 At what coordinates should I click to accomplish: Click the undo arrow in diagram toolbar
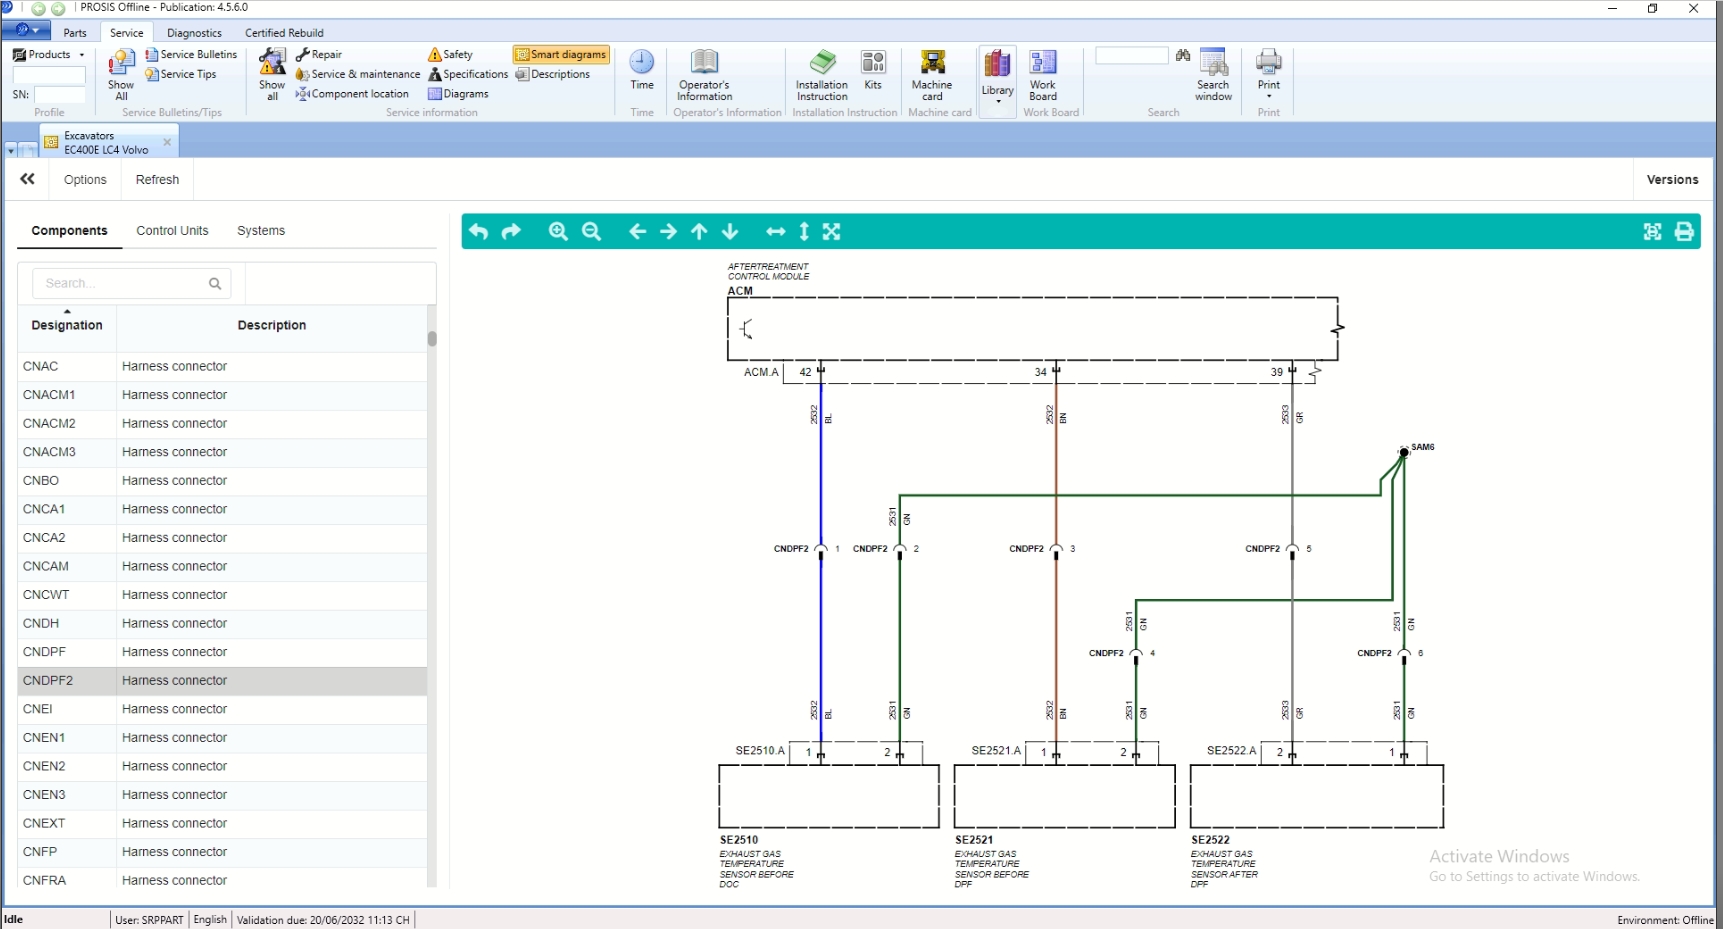(x=479, y=232)
